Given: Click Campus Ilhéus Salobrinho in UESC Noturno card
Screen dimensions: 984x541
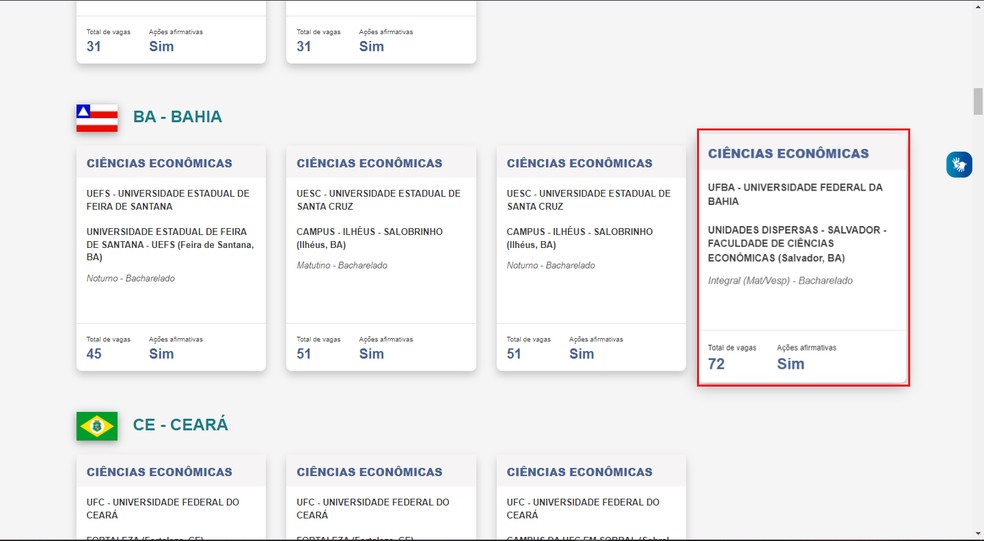Looking at the screenshot, I should click(x=580, y=238).
